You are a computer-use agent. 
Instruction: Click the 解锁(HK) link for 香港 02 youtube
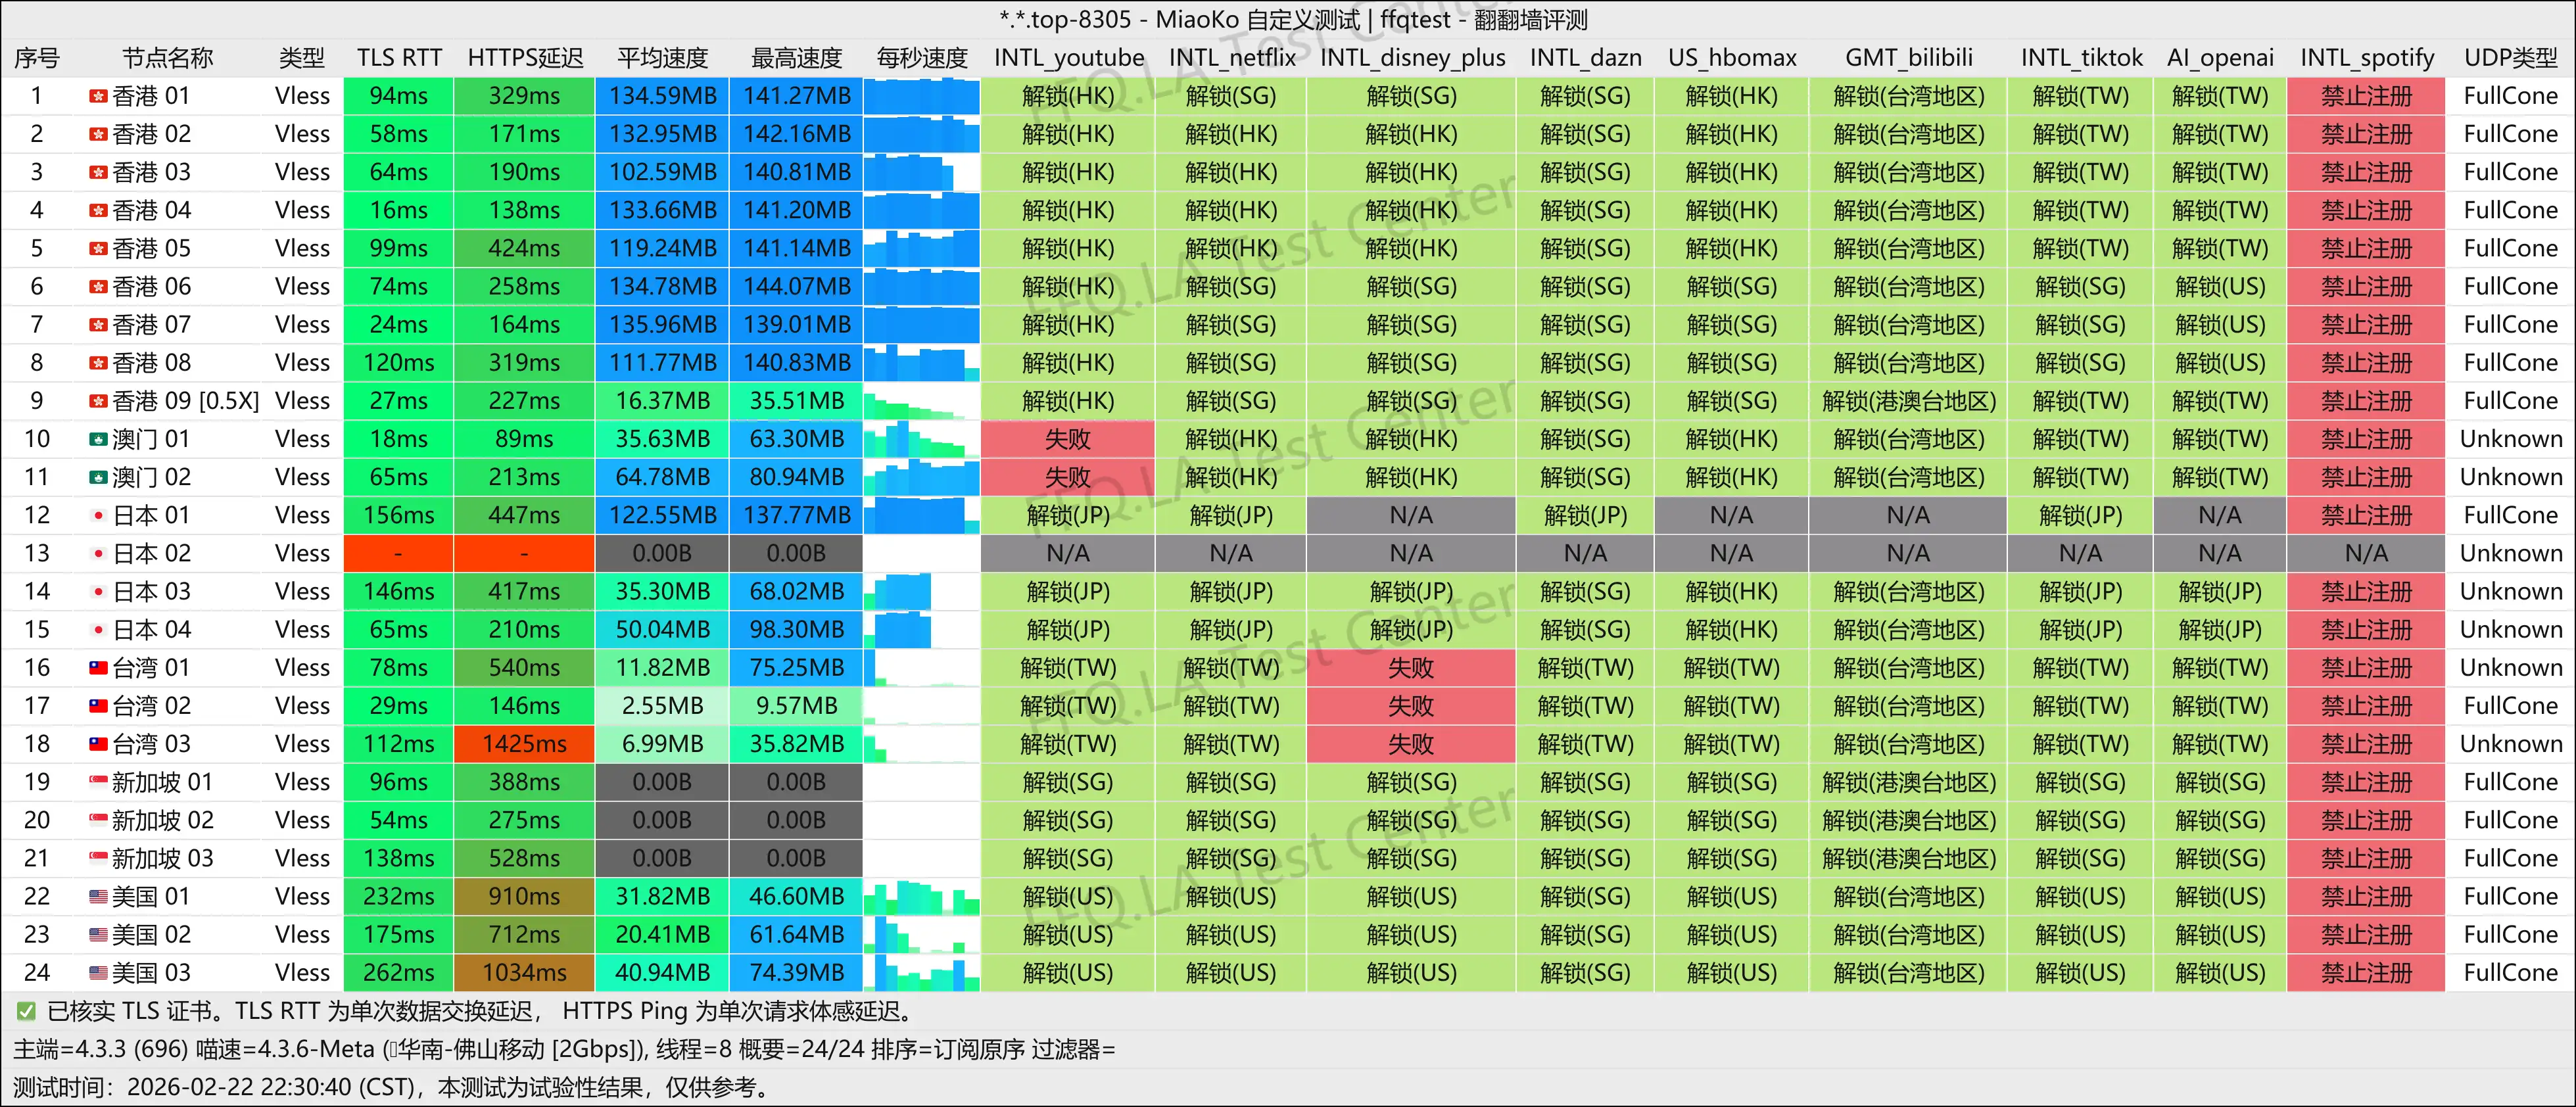pyautogui.click(x=1067, y=133)
